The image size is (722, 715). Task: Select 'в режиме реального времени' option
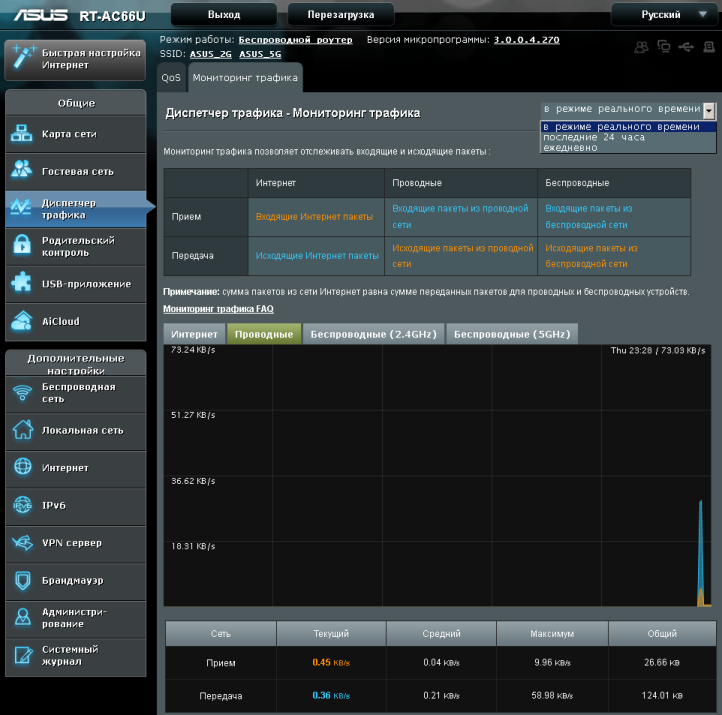pos(628,126)
